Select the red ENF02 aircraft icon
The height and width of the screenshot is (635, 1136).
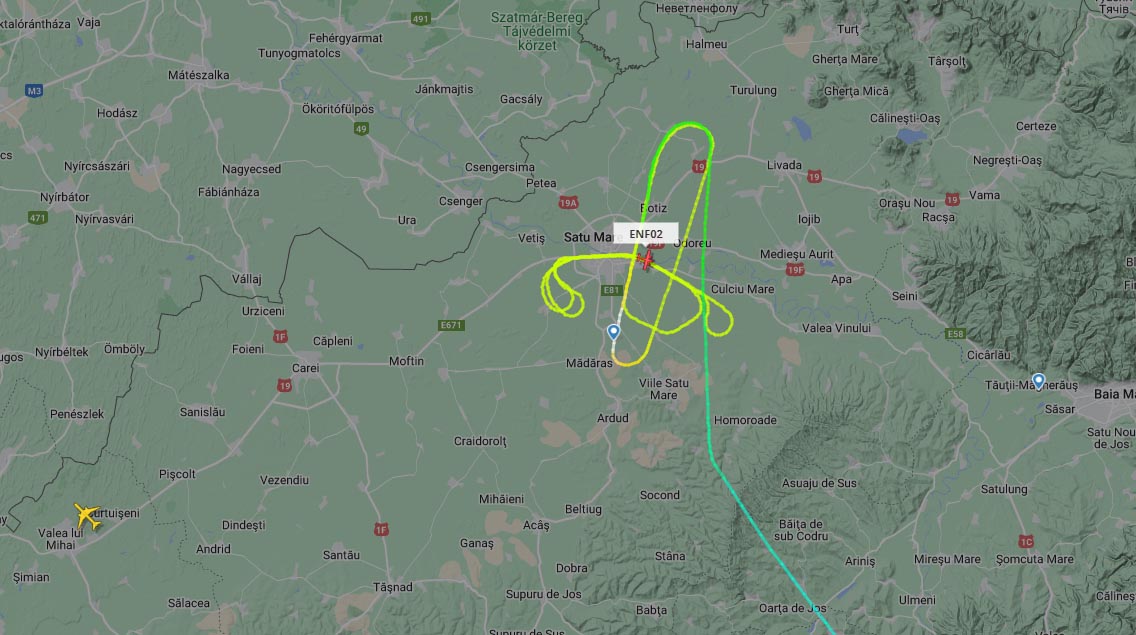pos(646,259)
